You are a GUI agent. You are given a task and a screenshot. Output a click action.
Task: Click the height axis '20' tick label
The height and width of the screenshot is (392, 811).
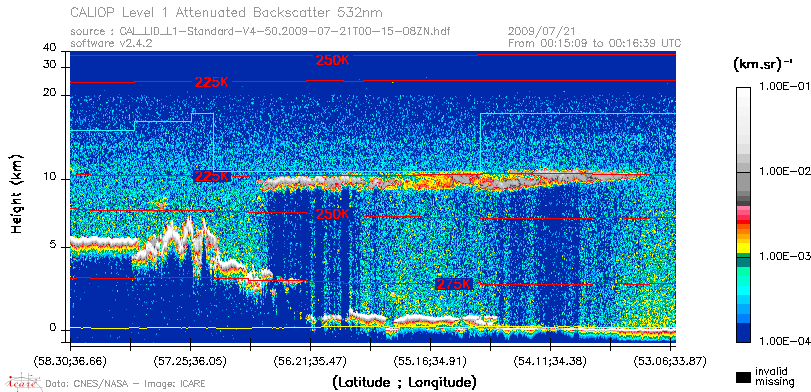(50, 92)
